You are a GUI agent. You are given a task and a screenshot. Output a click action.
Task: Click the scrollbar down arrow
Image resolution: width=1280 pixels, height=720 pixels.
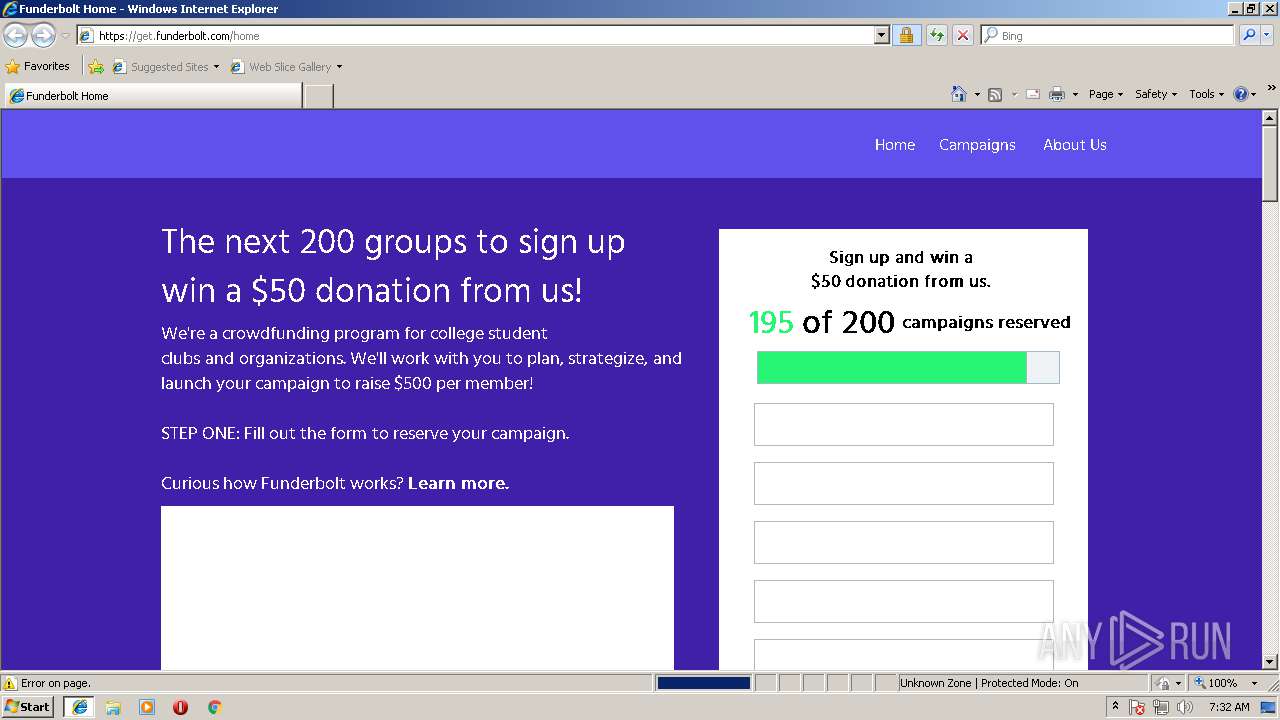(1270, 661)
